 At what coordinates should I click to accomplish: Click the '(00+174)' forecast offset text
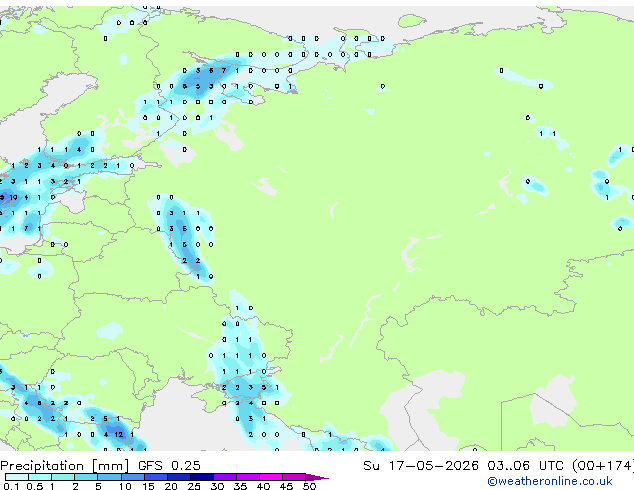[x=603, y=466]
